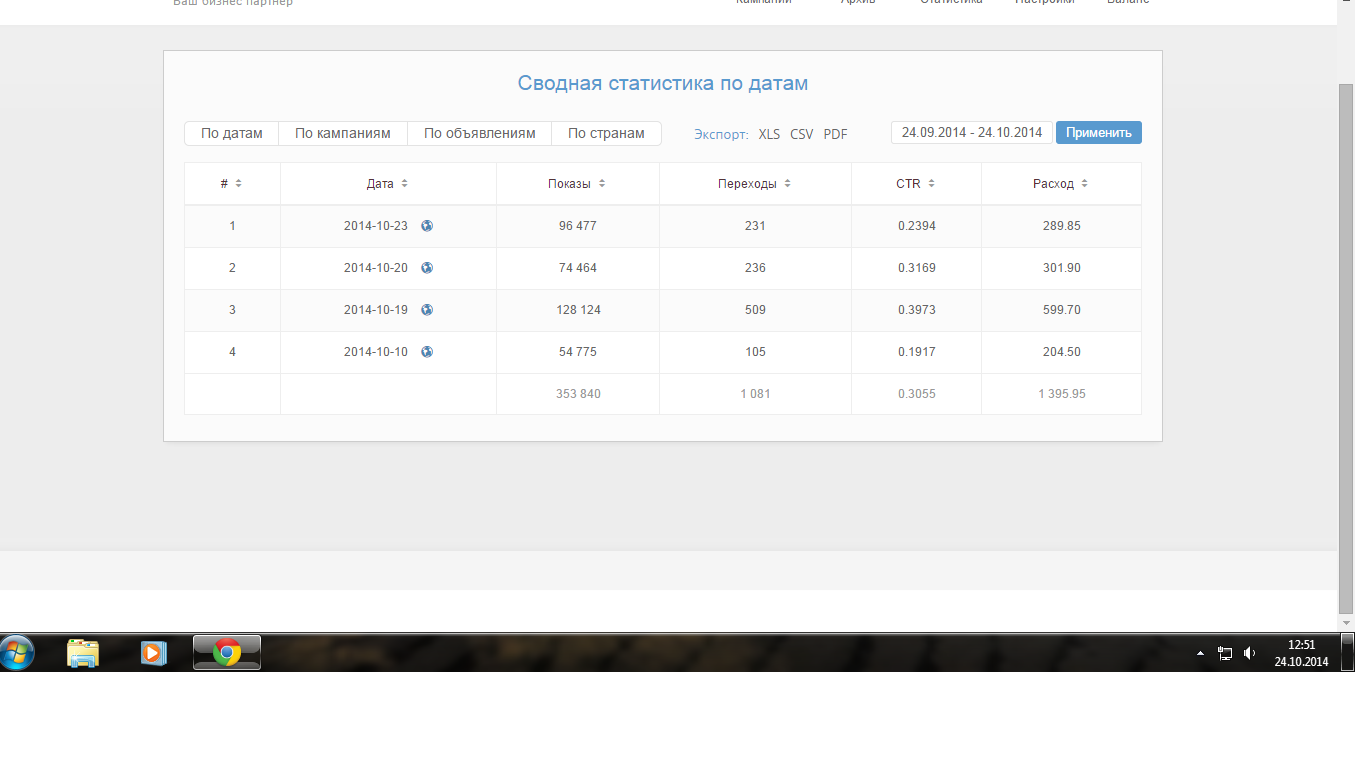The height and width of the screenshot is (772, 1366).
Task: Switch to the По кампаниям tab
Action: pyautogui.click(x=343, y=133)
